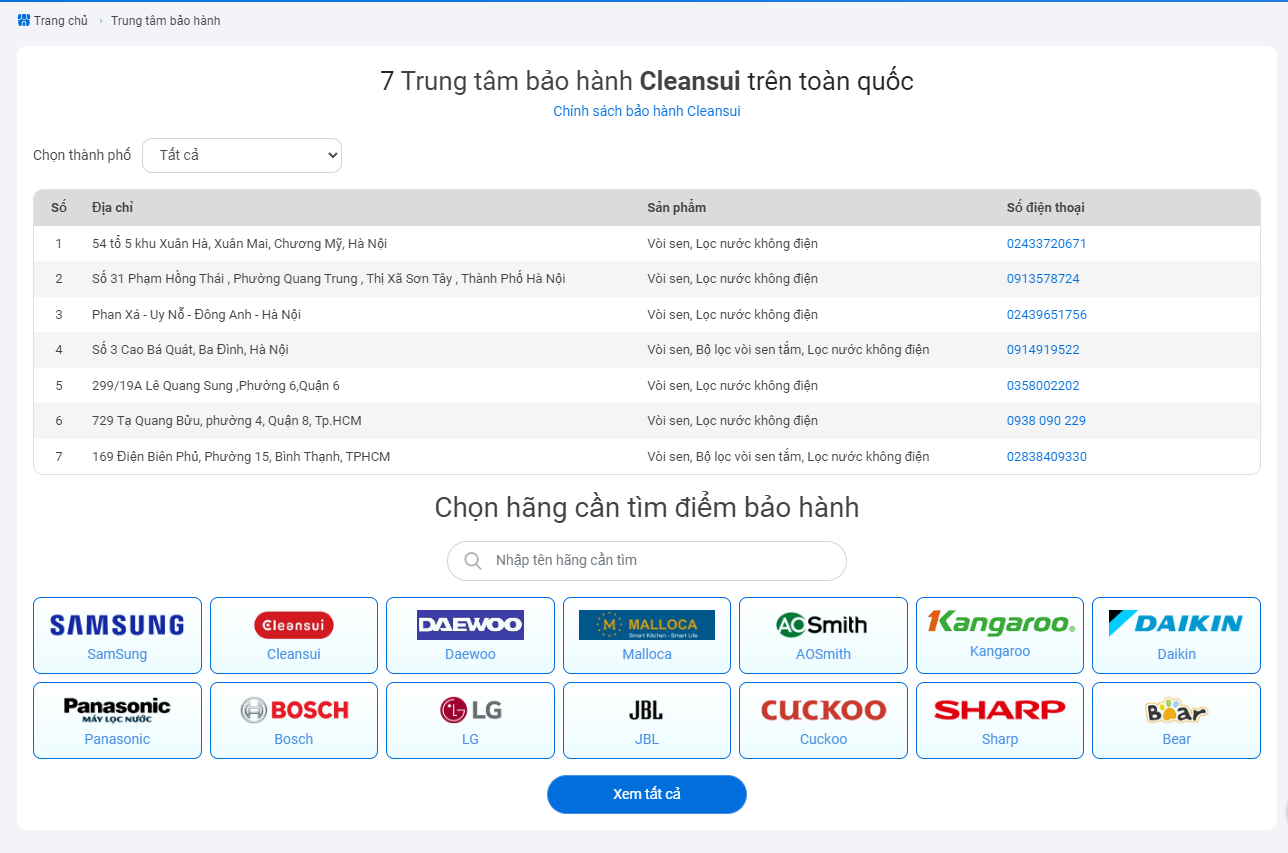1288x853 pixels.
Task: Click product cell in Điện Biên Phủ row
Action: [x=788, y=457]
